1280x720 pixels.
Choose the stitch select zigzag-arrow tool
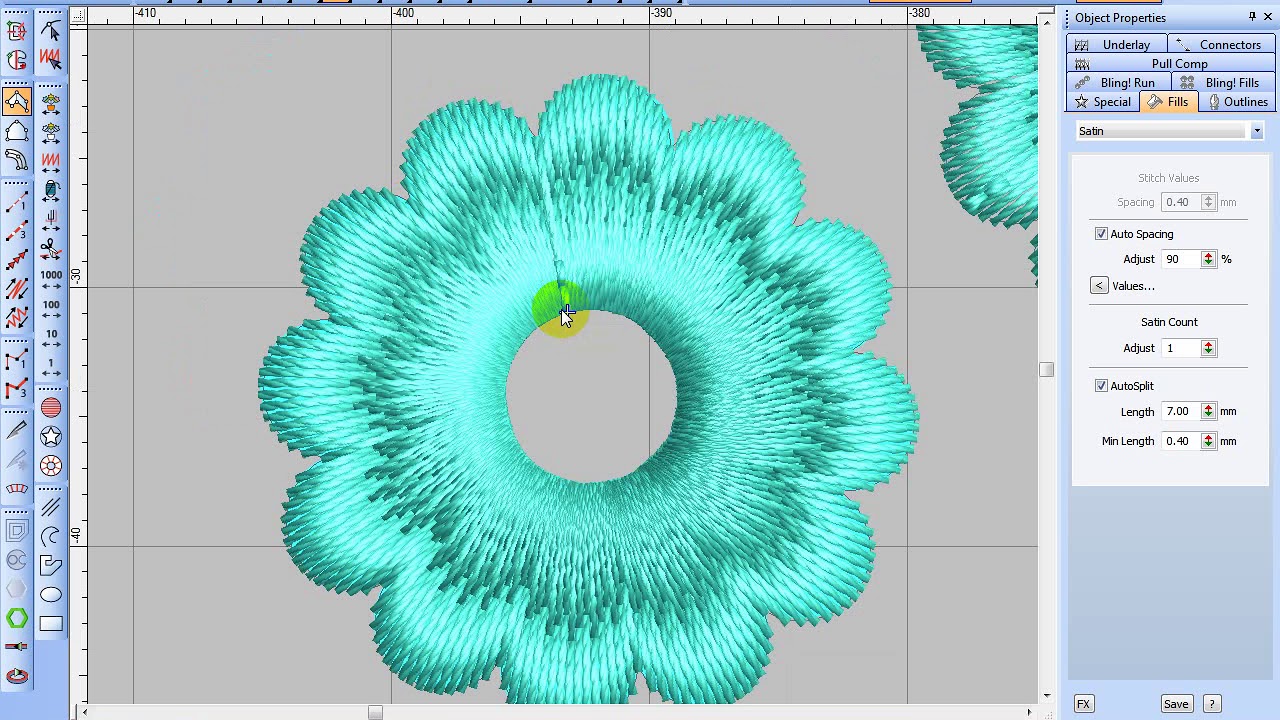51,58
